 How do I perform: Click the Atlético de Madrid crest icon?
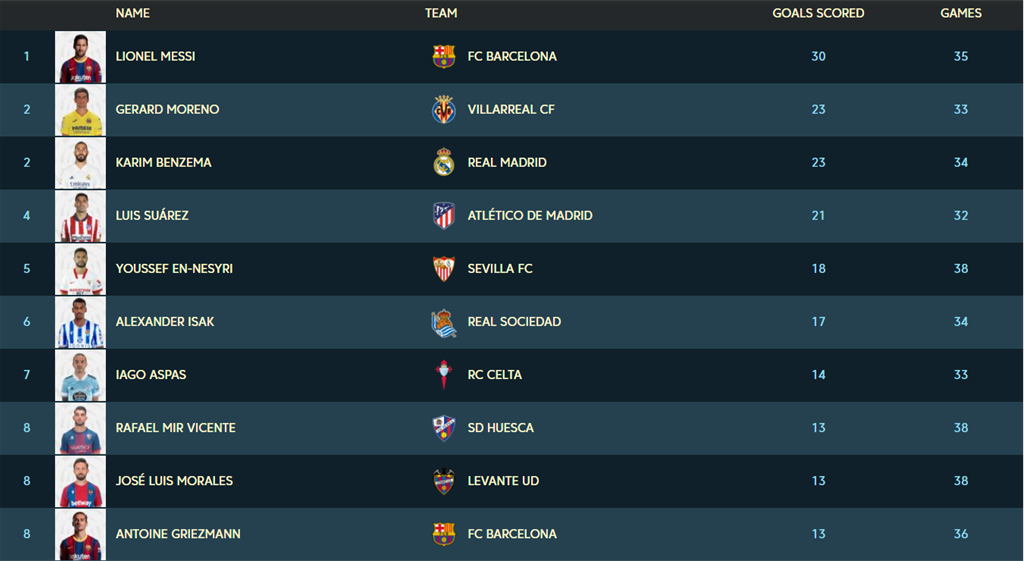443,216
